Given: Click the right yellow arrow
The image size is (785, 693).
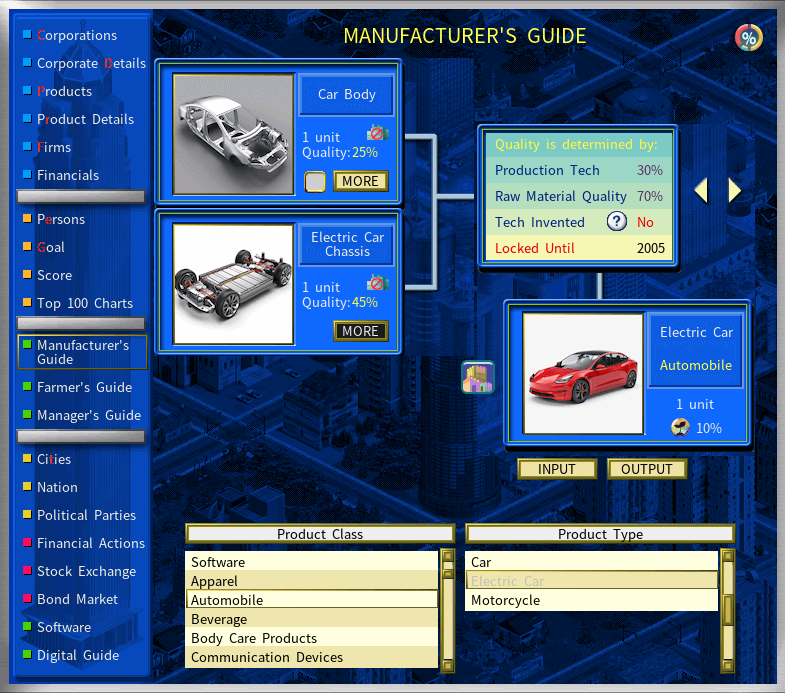Looking at the screenshot, I should (734, 190).
